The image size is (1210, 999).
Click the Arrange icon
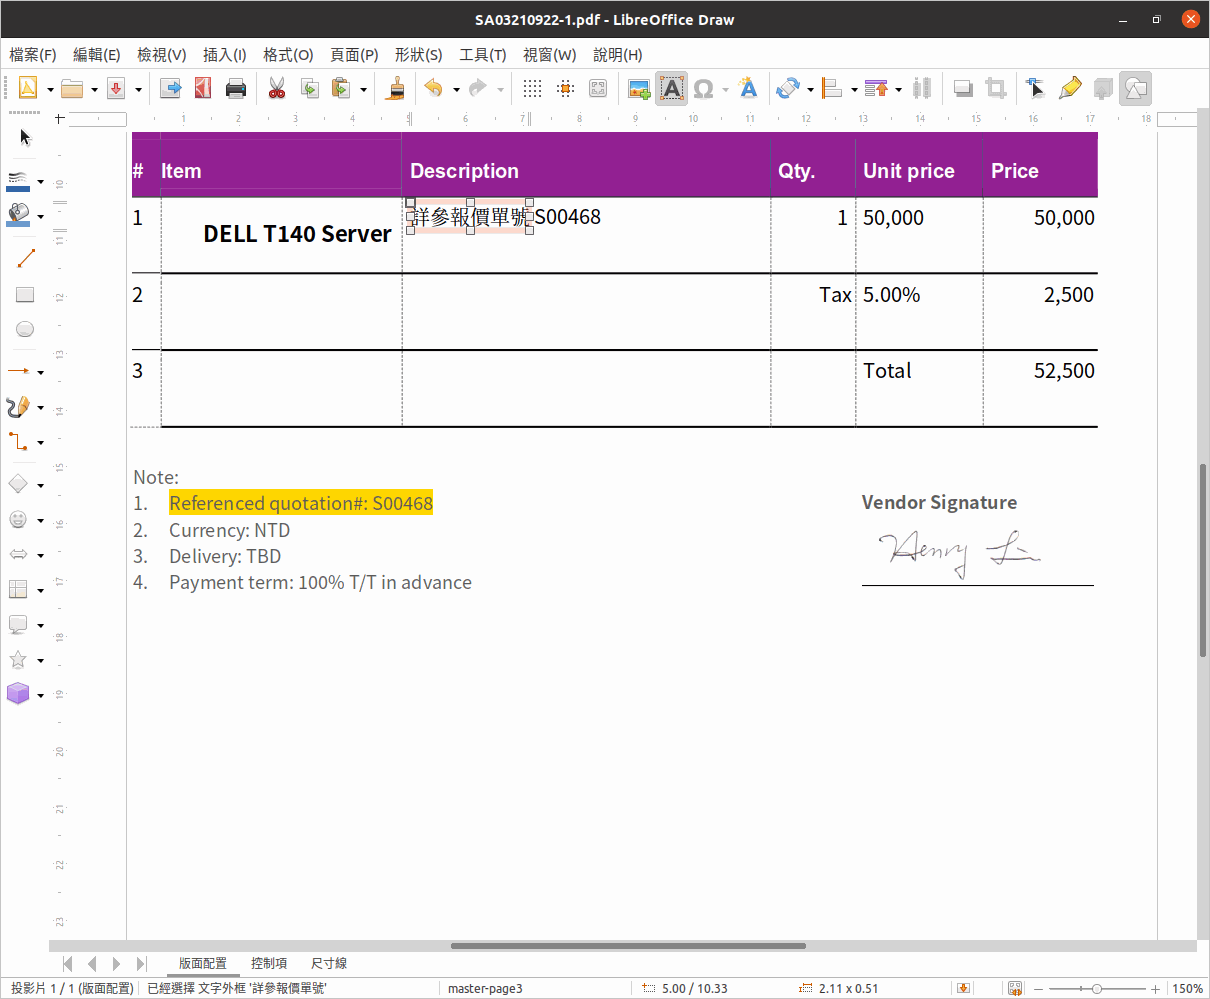point(876,89)
